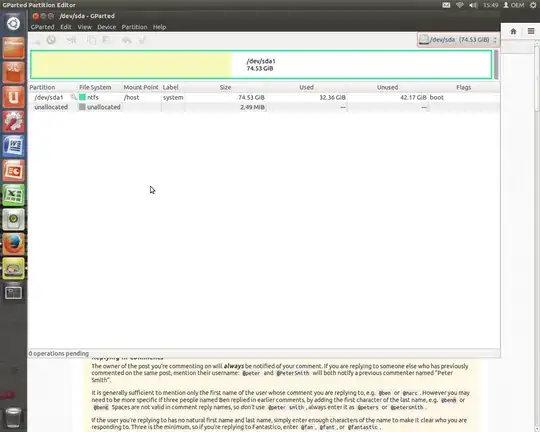Image resolution: width=540 pixels, height=432 pixels.
Task: Select the /dev/sda1 row in the partition table
Action: (x=264, y=97)
